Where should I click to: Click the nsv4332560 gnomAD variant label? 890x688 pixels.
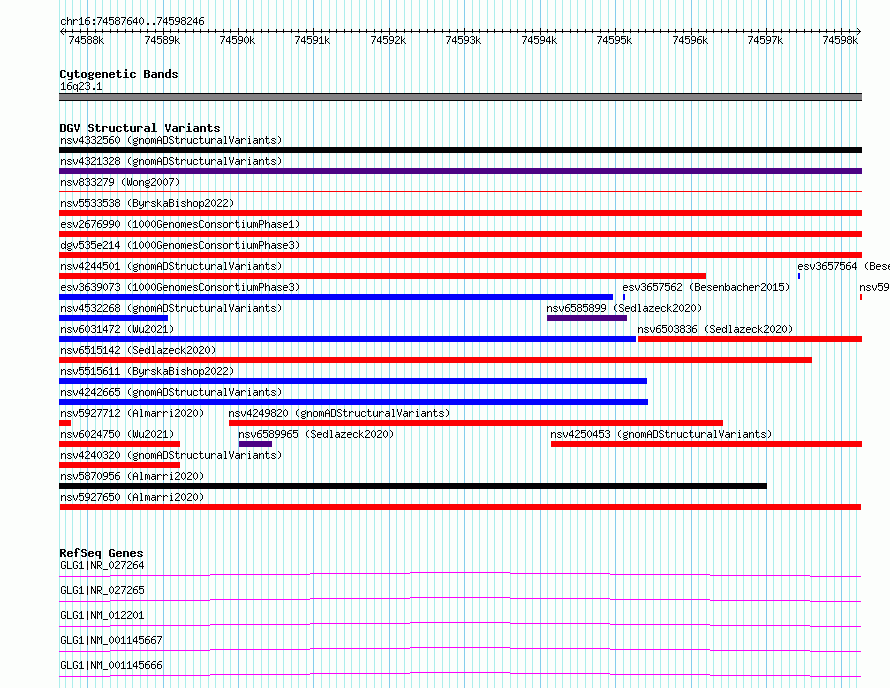click(x=171, y=140)
